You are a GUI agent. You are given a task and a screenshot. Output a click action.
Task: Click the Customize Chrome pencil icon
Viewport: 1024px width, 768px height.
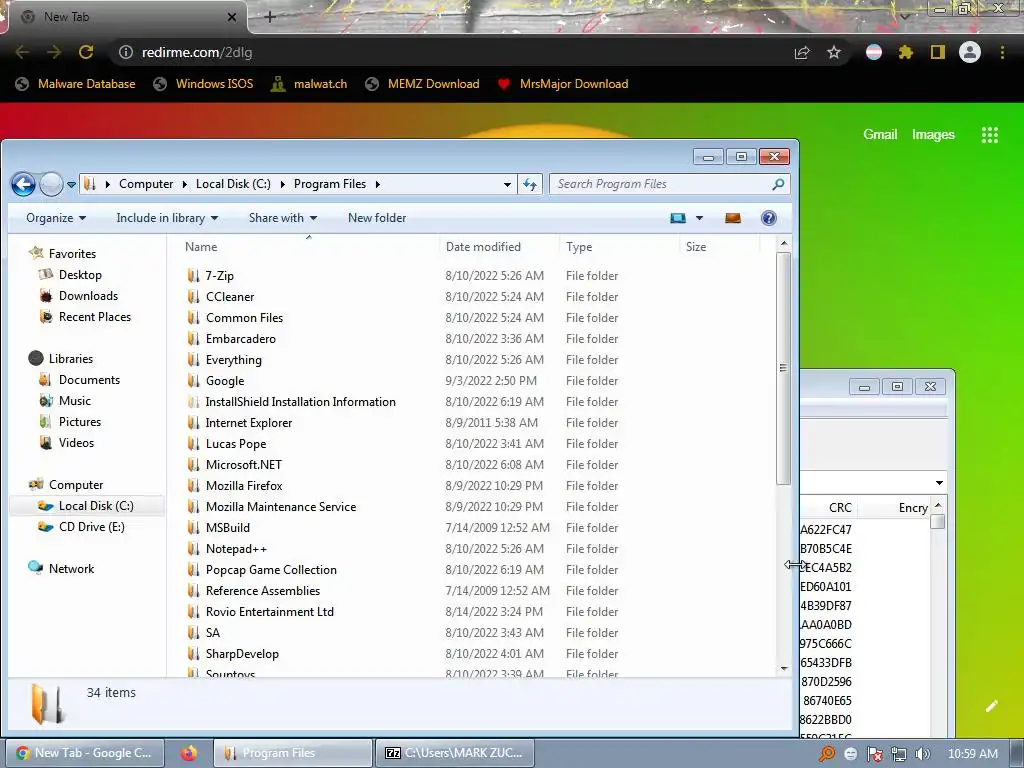click(991, 706)
